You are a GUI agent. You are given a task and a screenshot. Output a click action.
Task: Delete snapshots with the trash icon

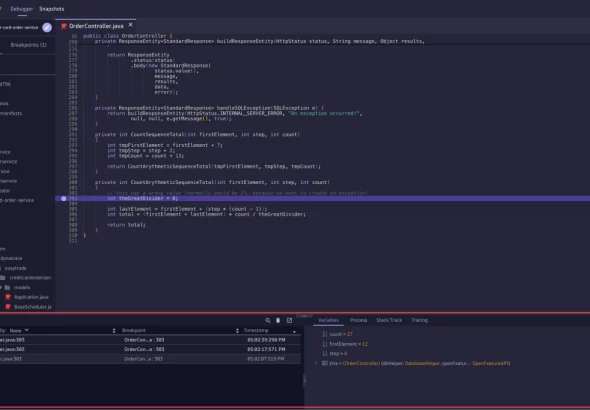click(x=278, y=320)
